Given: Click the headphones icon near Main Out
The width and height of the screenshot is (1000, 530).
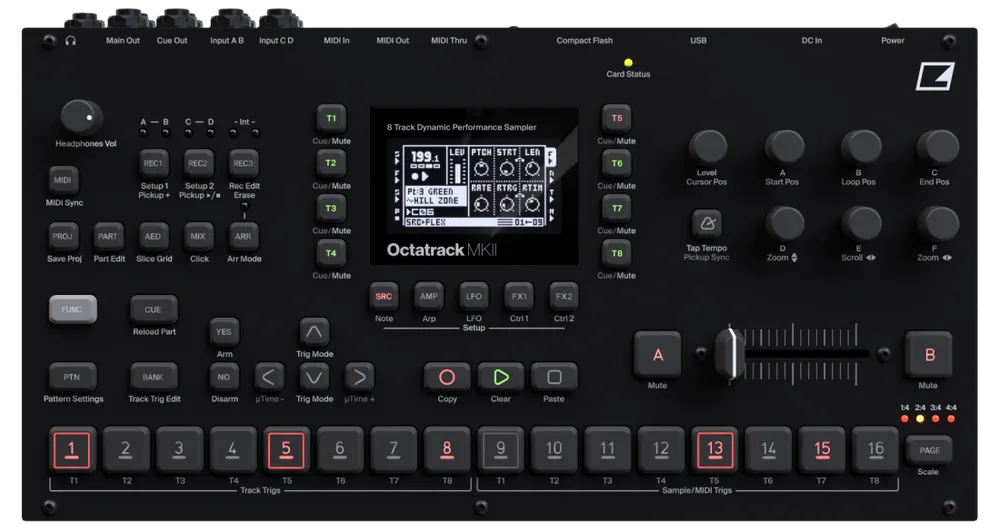Looking at the screenshot, I should pyautogui.click(x=71, y=40).
